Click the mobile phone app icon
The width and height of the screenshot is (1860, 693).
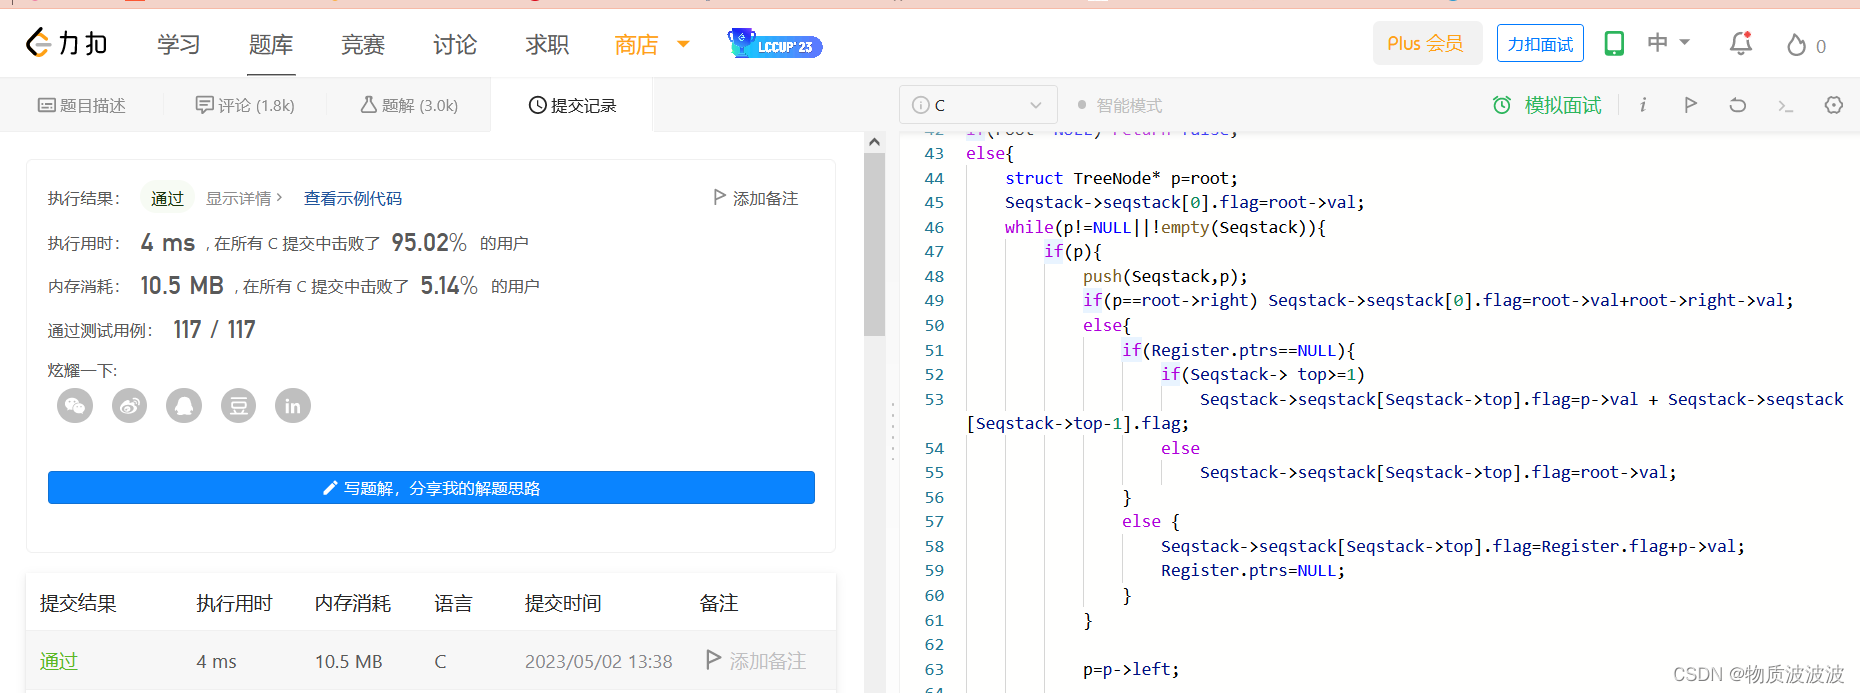(x=1614, y=44)
